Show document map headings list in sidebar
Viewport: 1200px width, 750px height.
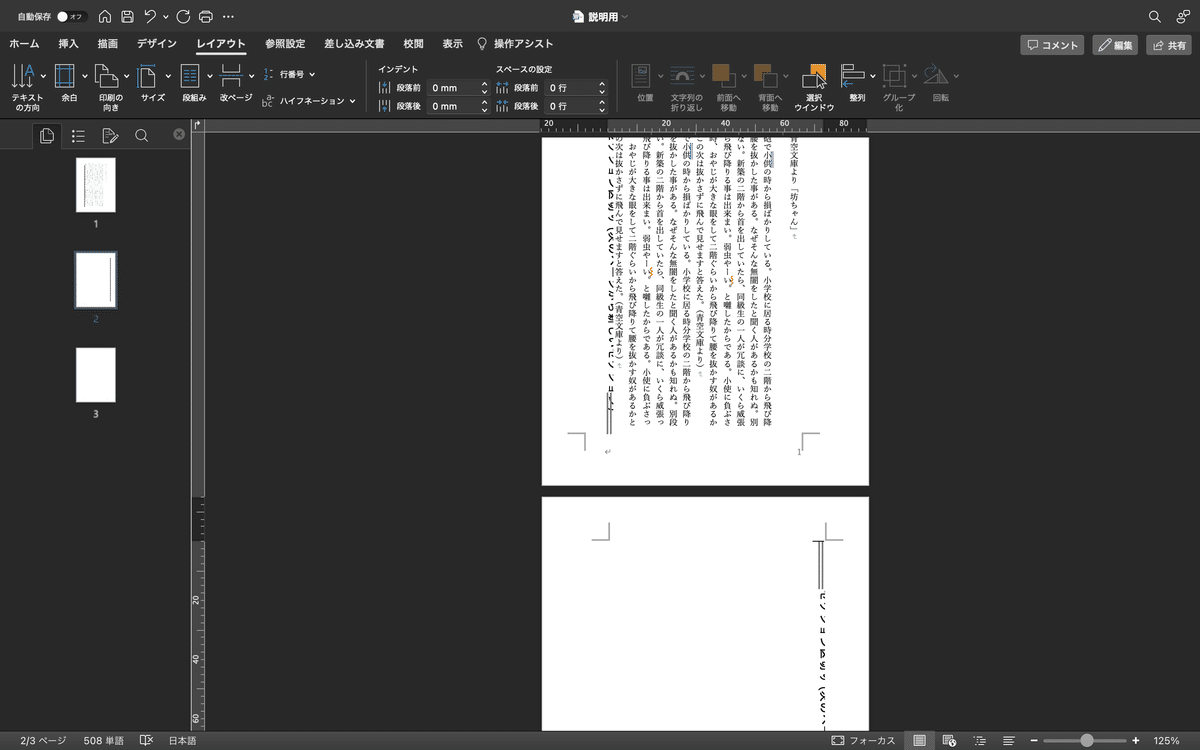tap(78, 136)
